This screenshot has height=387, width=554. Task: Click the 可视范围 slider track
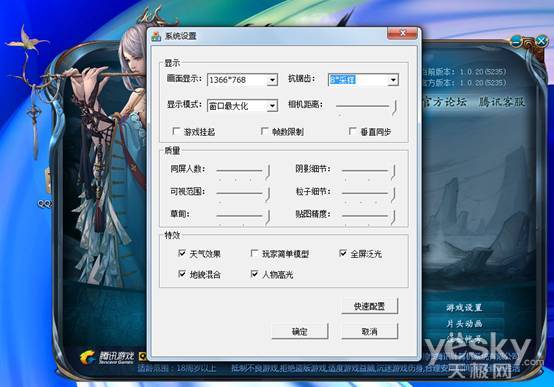(243, 193)
